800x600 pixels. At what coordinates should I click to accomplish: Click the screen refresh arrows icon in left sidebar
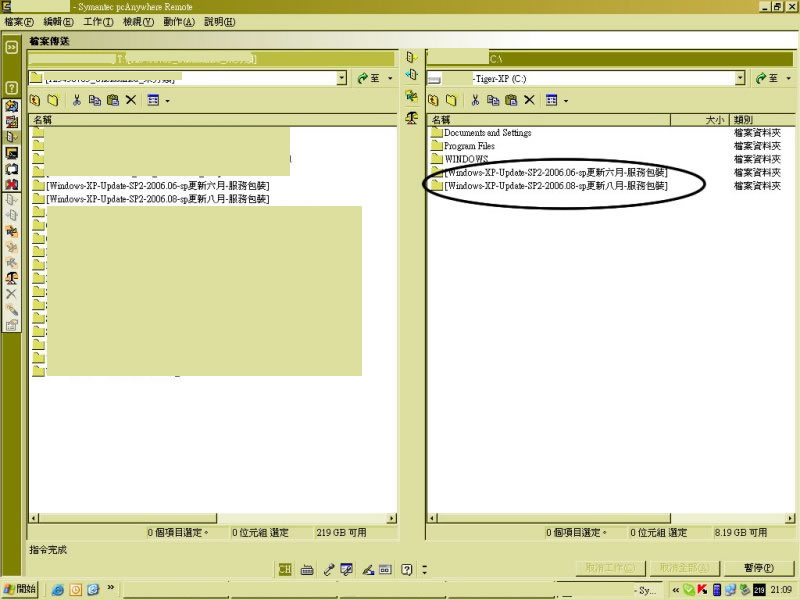point(11,168)
